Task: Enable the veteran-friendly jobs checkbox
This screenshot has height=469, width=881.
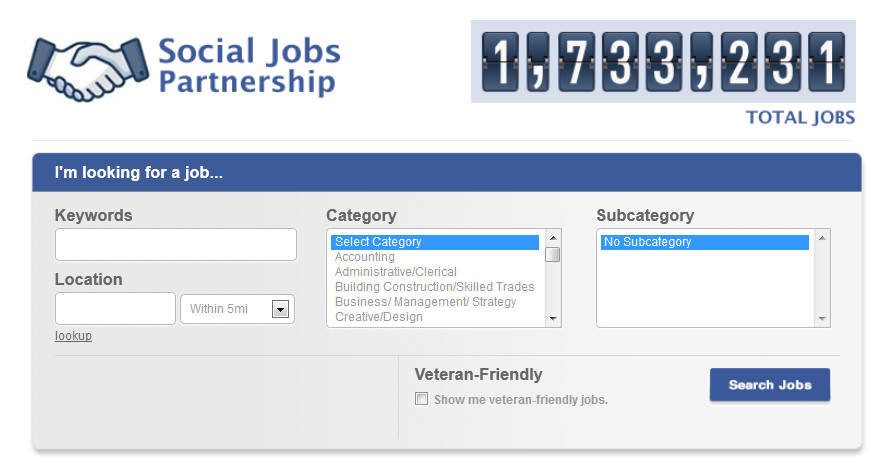Action: [x=422, y=399]
